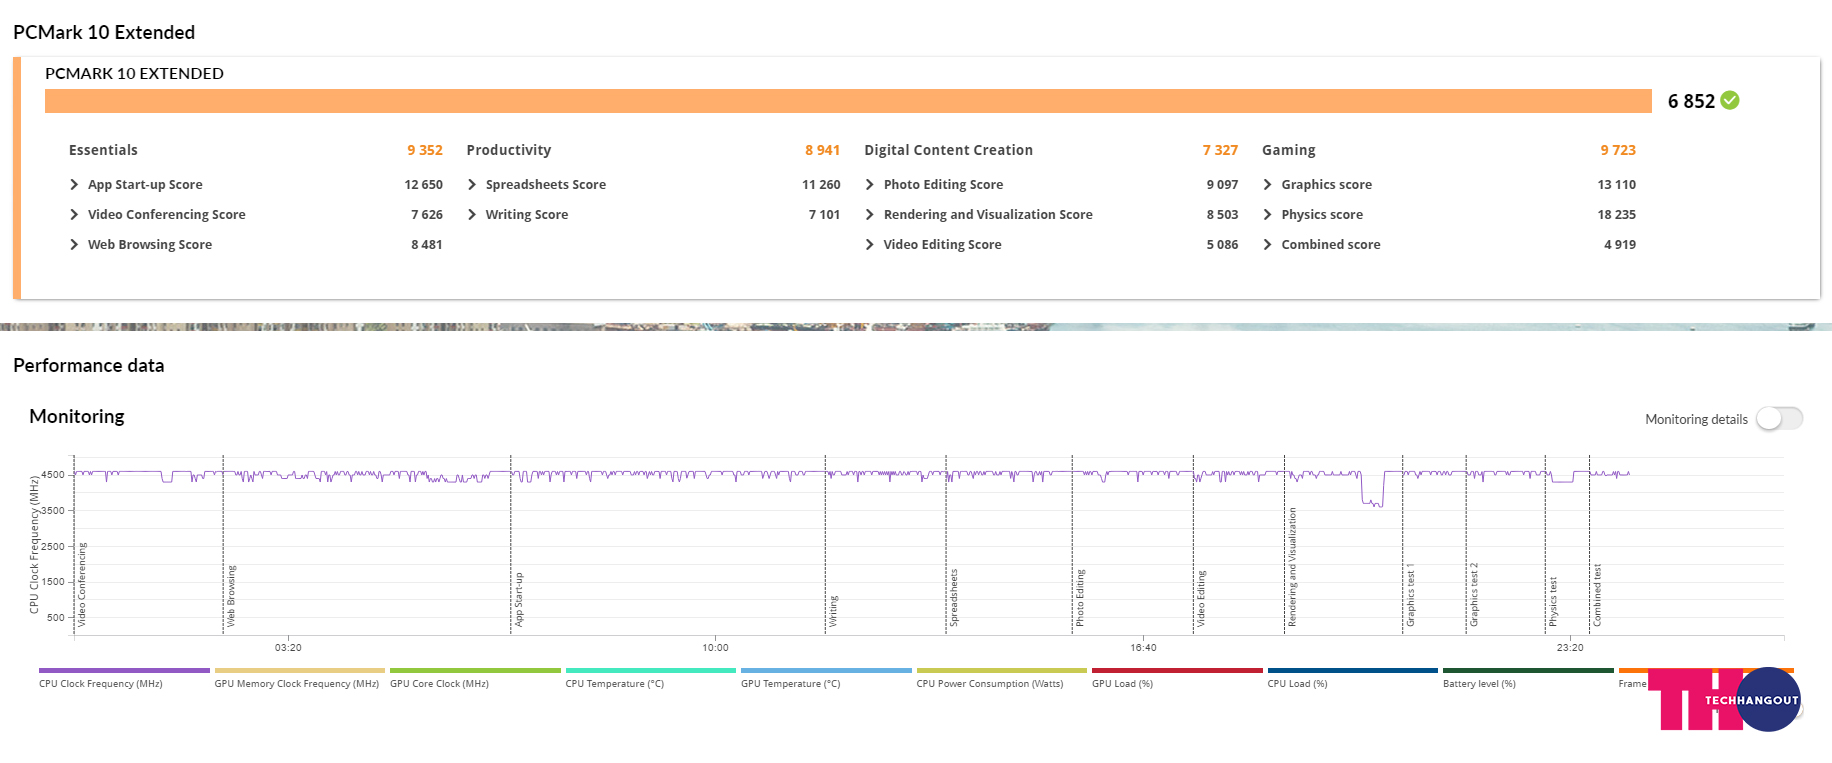Image resolution: width=1832 pixels, height=763 pixels.
Task: Click the Writing timeline marker
Action: (833, 611)
